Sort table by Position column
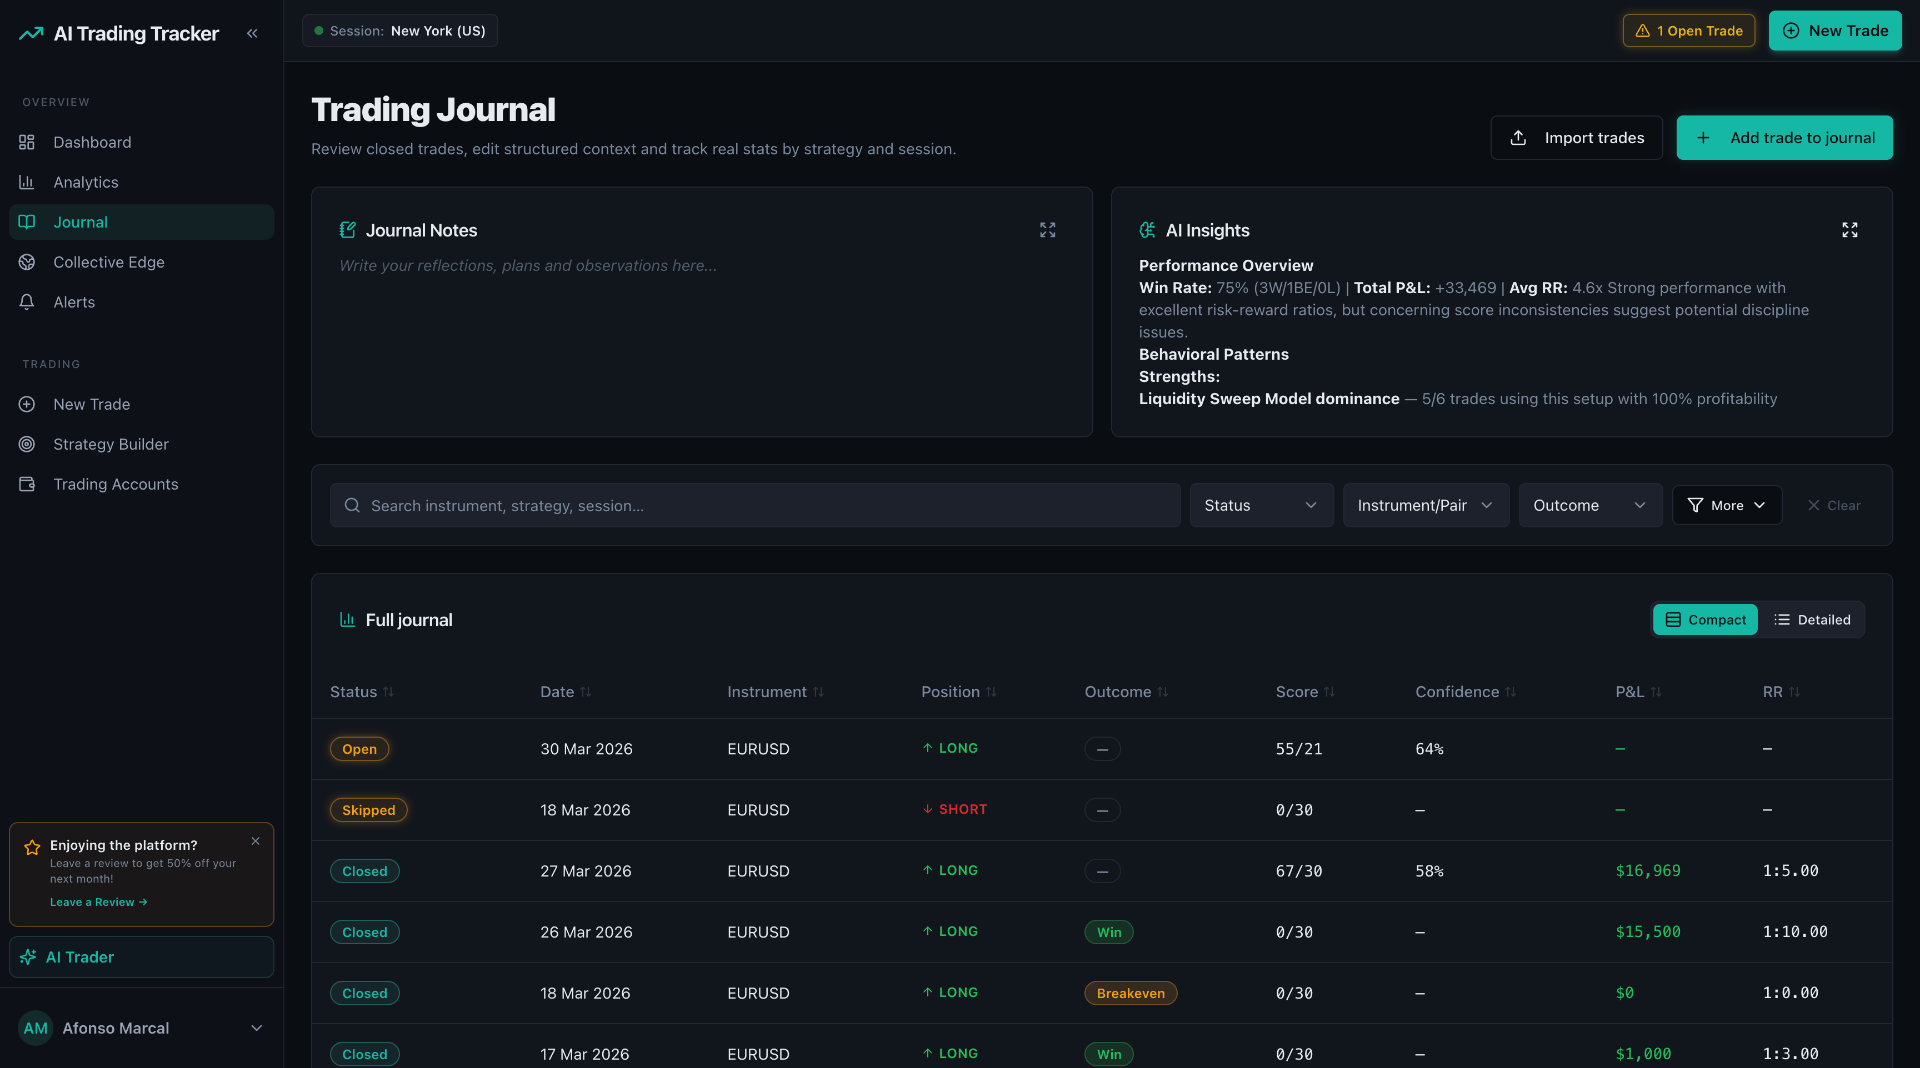Screen dimensions: 1920x1068 point(958,692)
